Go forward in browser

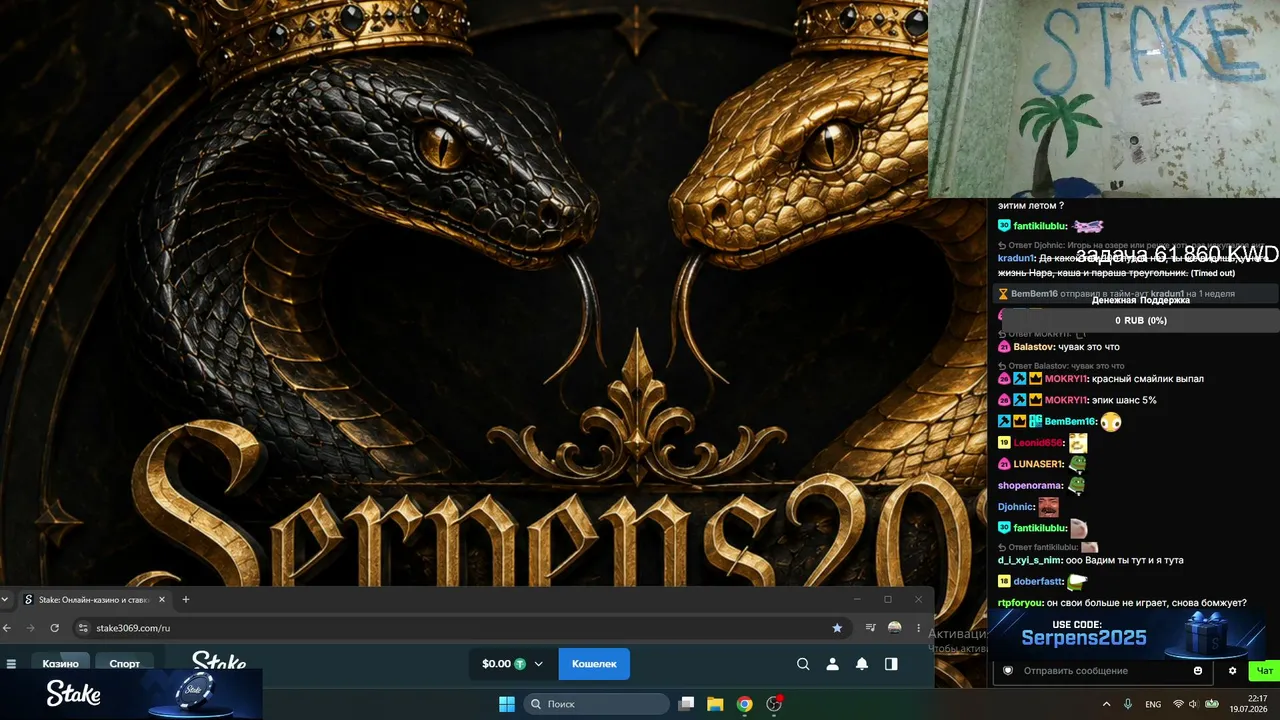pyautogui.click(x=30, y=628)
